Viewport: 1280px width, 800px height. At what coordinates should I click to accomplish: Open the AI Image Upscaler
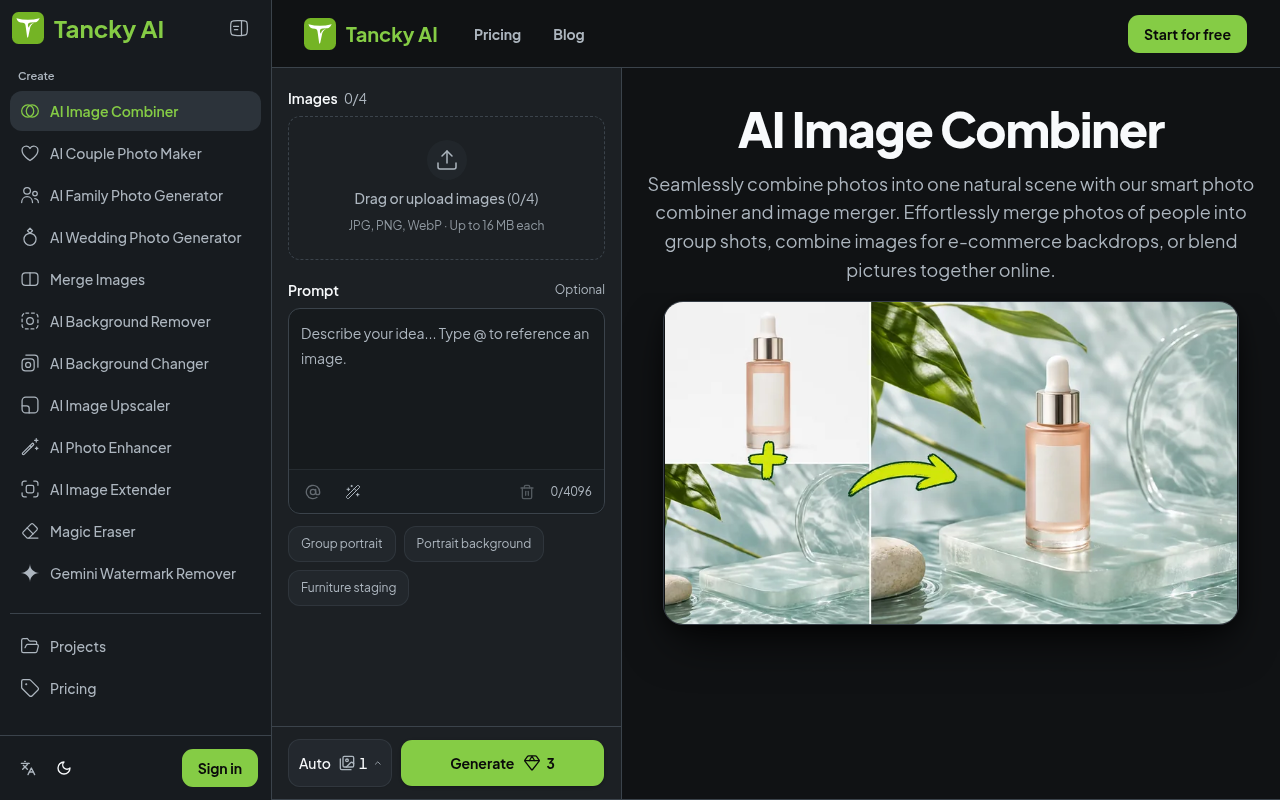point(135,405)
